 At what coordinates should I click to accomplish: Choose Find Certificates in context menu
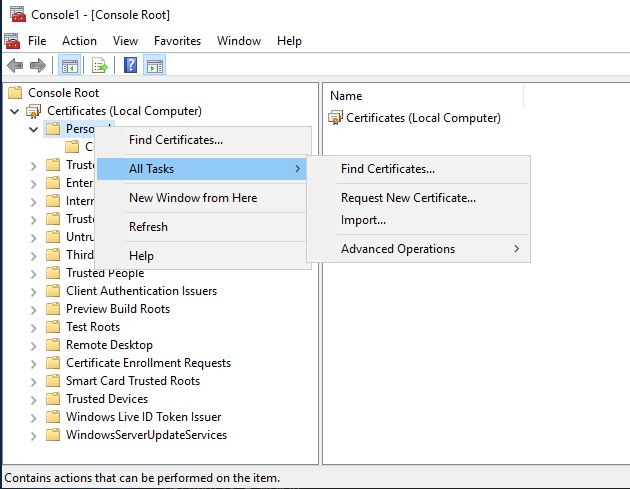(204, 140)
